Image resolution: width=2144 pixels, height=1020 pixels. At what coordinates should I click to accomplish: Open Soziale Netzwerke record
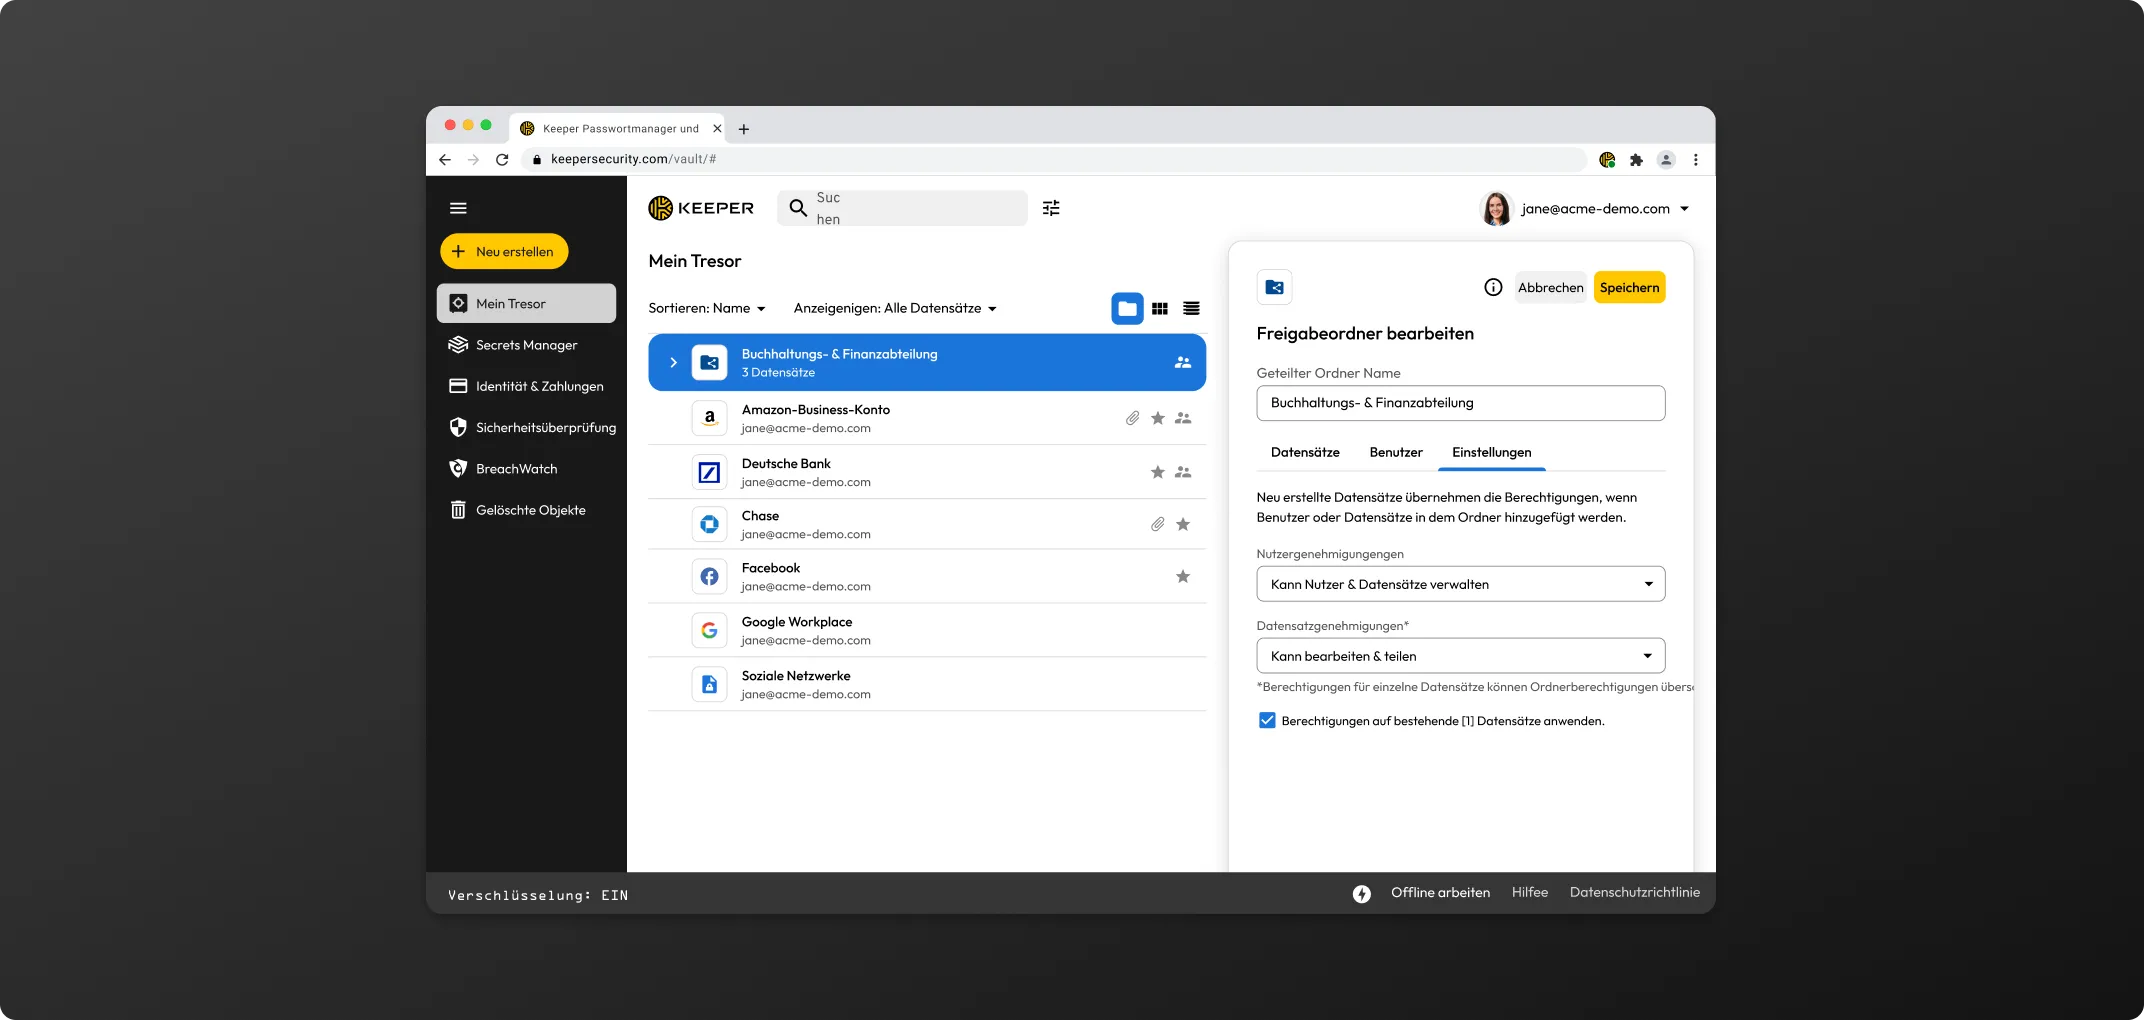tap(927, 684)
